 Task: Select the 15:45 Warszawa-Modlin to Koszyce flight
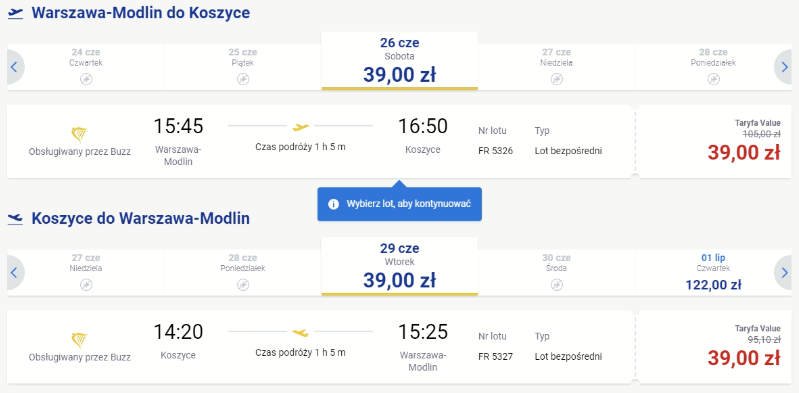click(319, 142)
